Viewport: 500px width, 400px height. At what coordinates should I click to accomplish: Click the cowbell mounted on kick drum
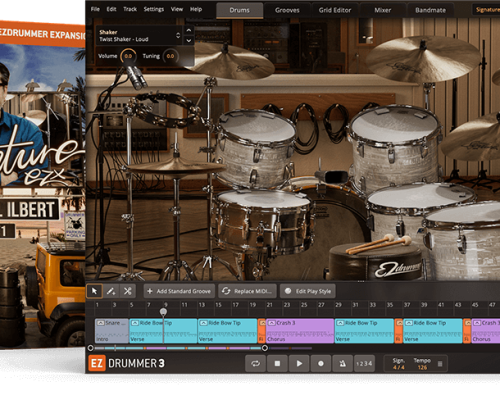point(332,176)
